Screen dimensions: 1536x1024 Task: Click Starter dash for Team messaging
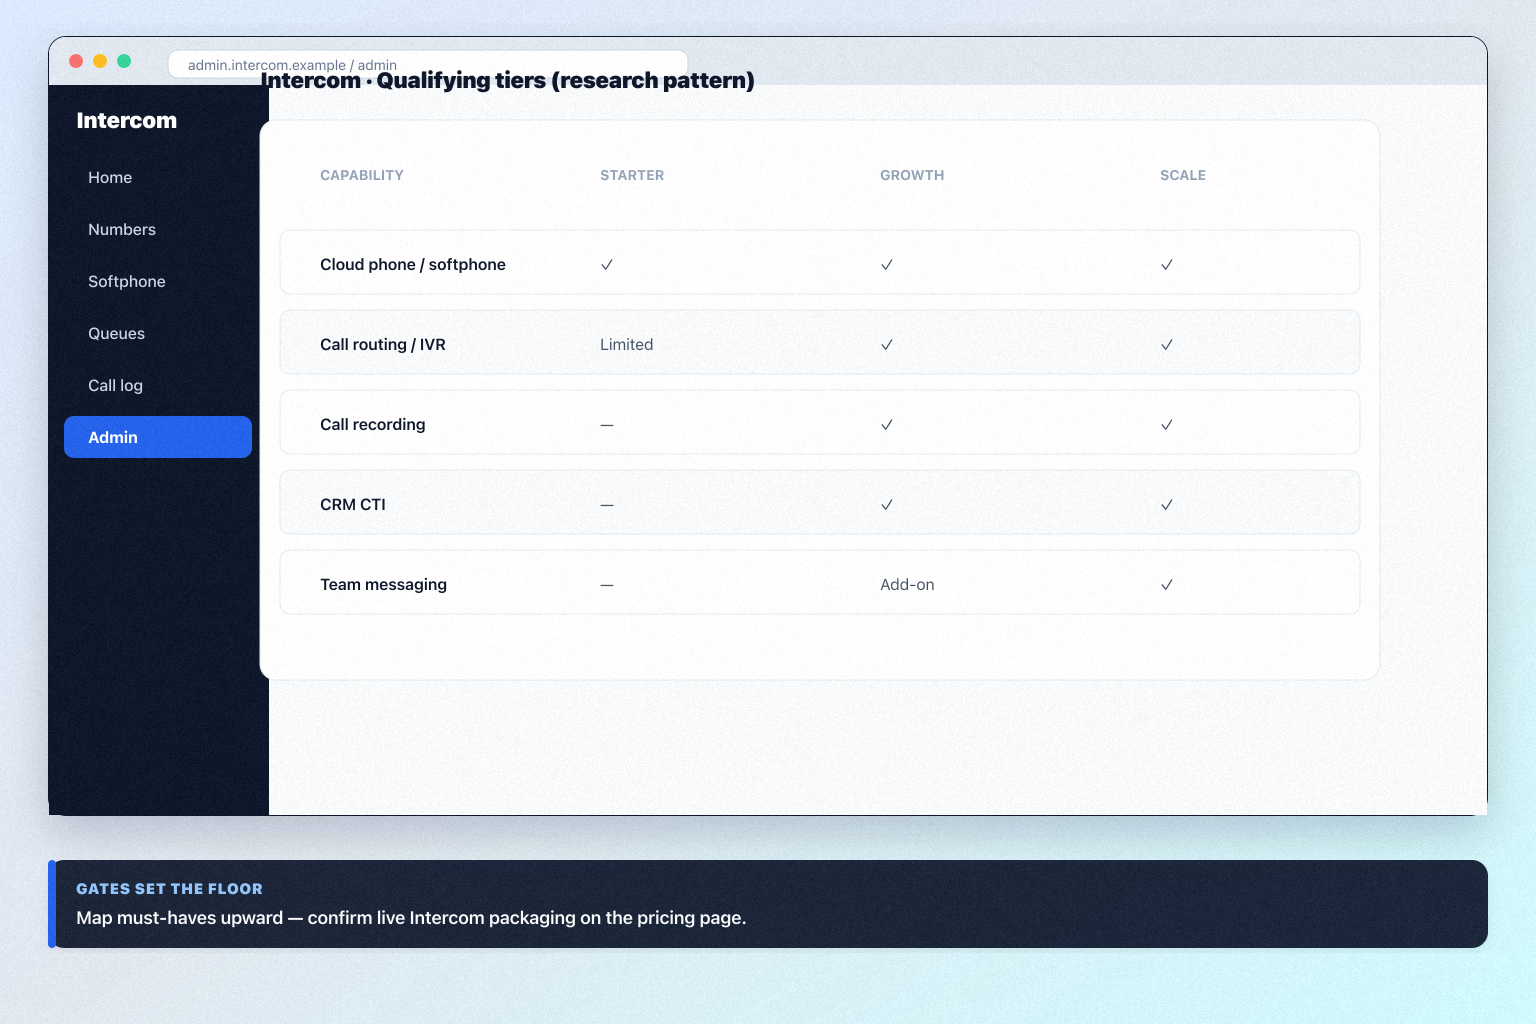607,585
